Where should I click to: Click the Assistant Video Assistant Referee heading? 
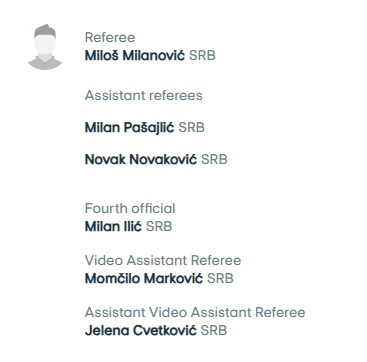(195, 313)
